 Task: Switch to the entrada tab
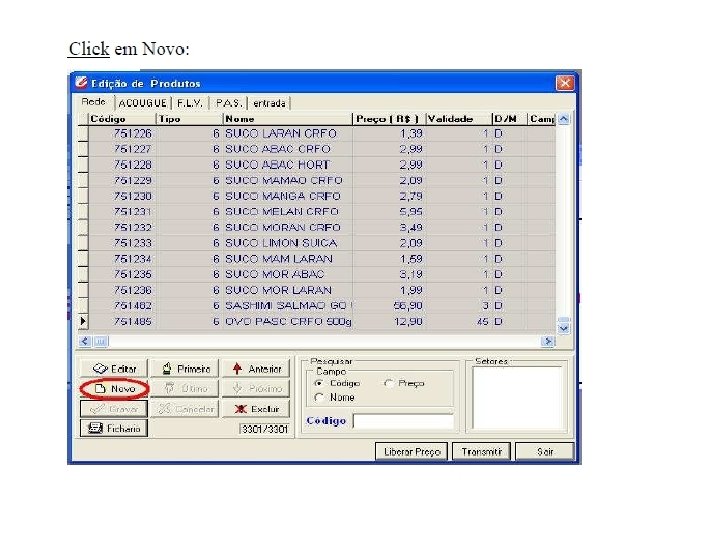pyautogui.click(x=269, y=103)
